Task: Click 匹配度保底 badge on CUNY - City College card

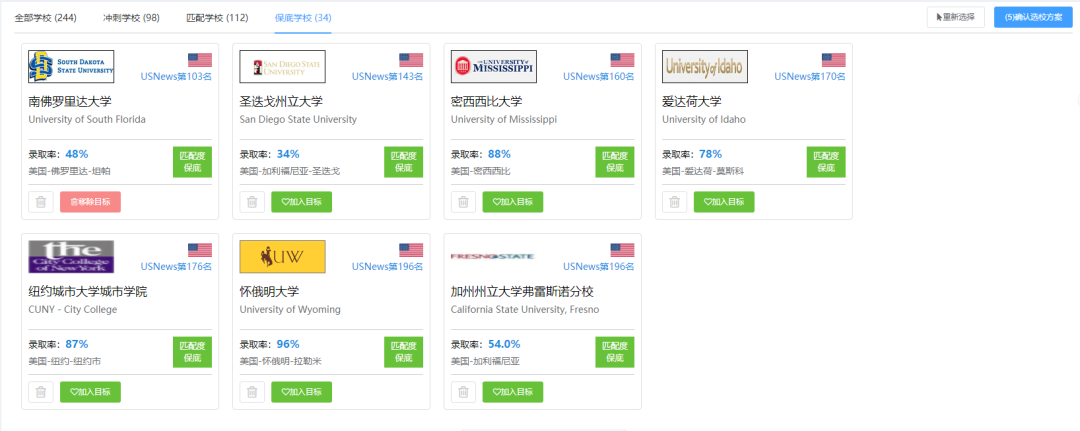Action: tap(192, 352)
